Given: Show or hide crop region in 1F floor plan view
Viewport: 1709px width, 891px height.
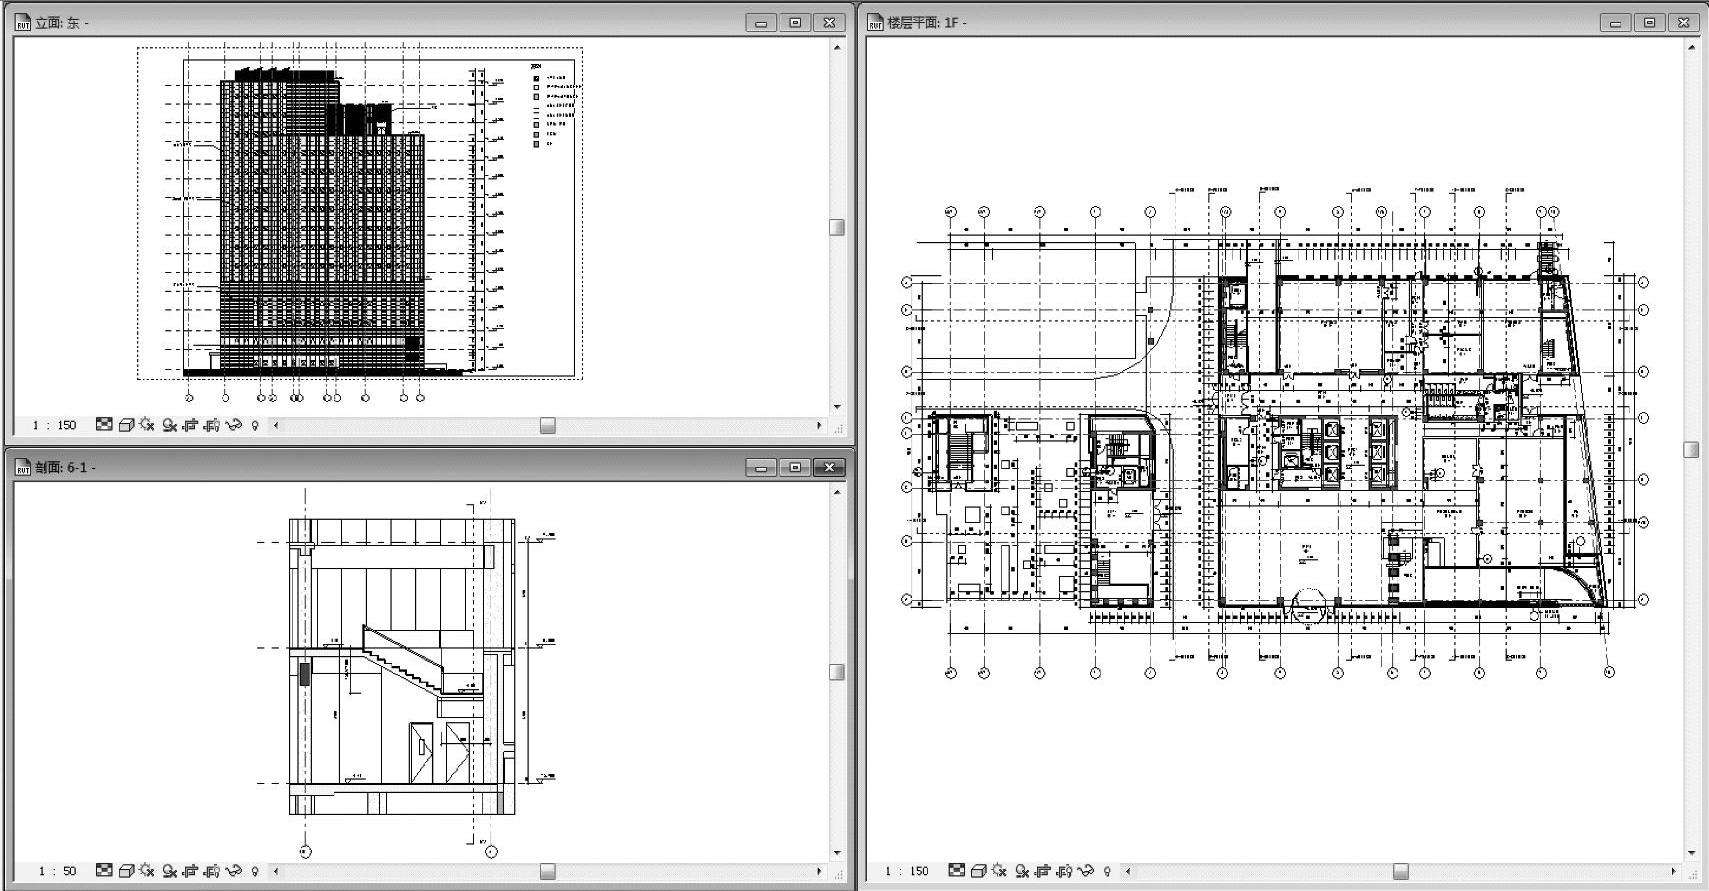Looking at the screenshot, I should click(x=1064, y=871).
